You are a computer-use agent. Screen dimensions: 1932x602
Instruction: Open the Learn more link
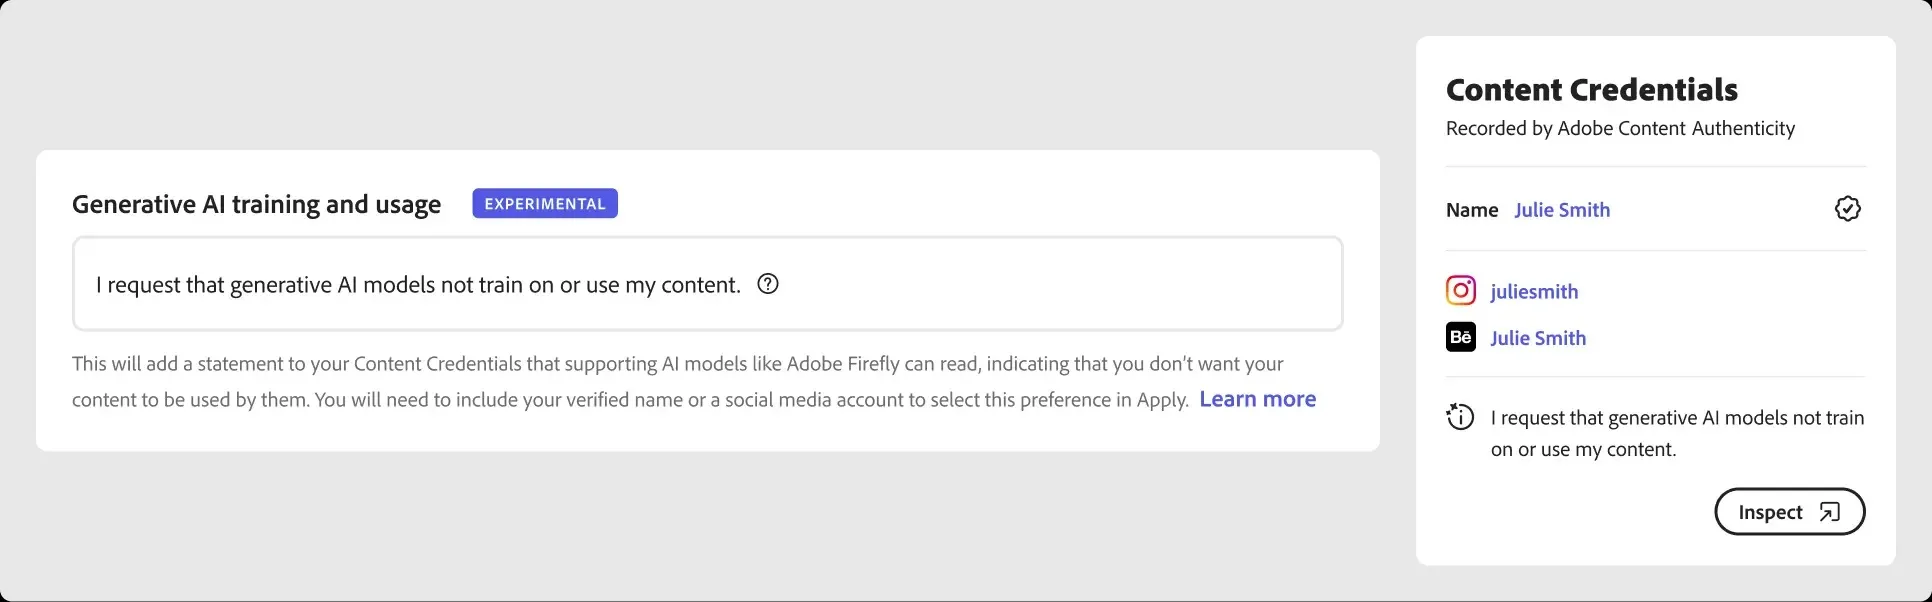(x=1257, y=399)
